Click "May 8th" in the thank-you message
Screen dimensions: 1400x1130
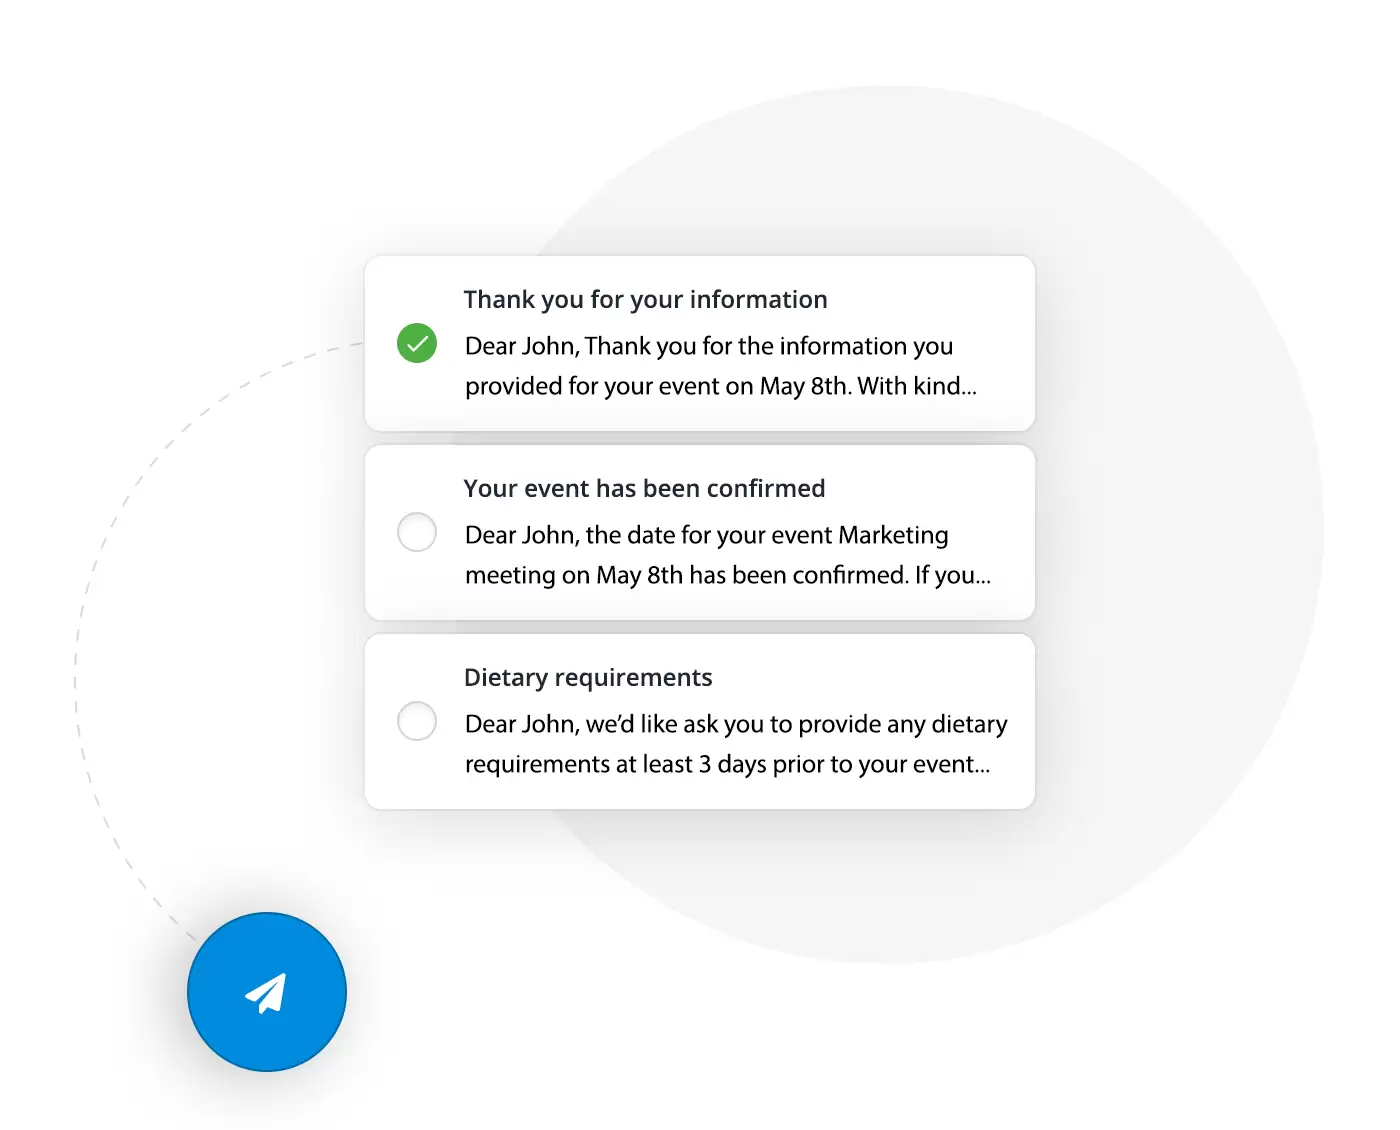(803, 386)
